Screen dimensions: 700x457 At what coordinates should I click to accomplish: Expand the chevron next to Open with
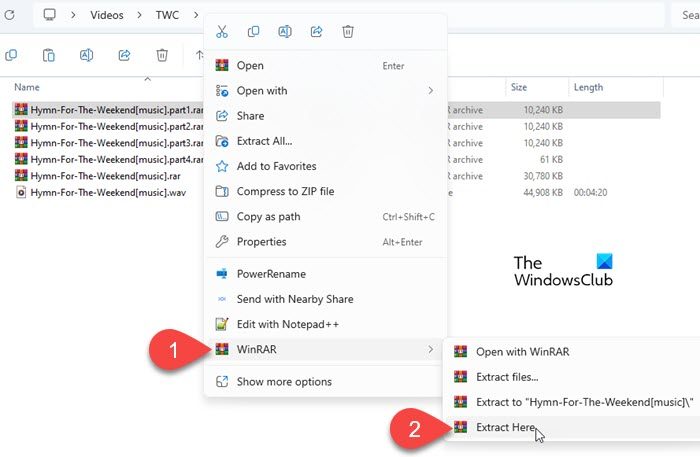pos(430,91)
